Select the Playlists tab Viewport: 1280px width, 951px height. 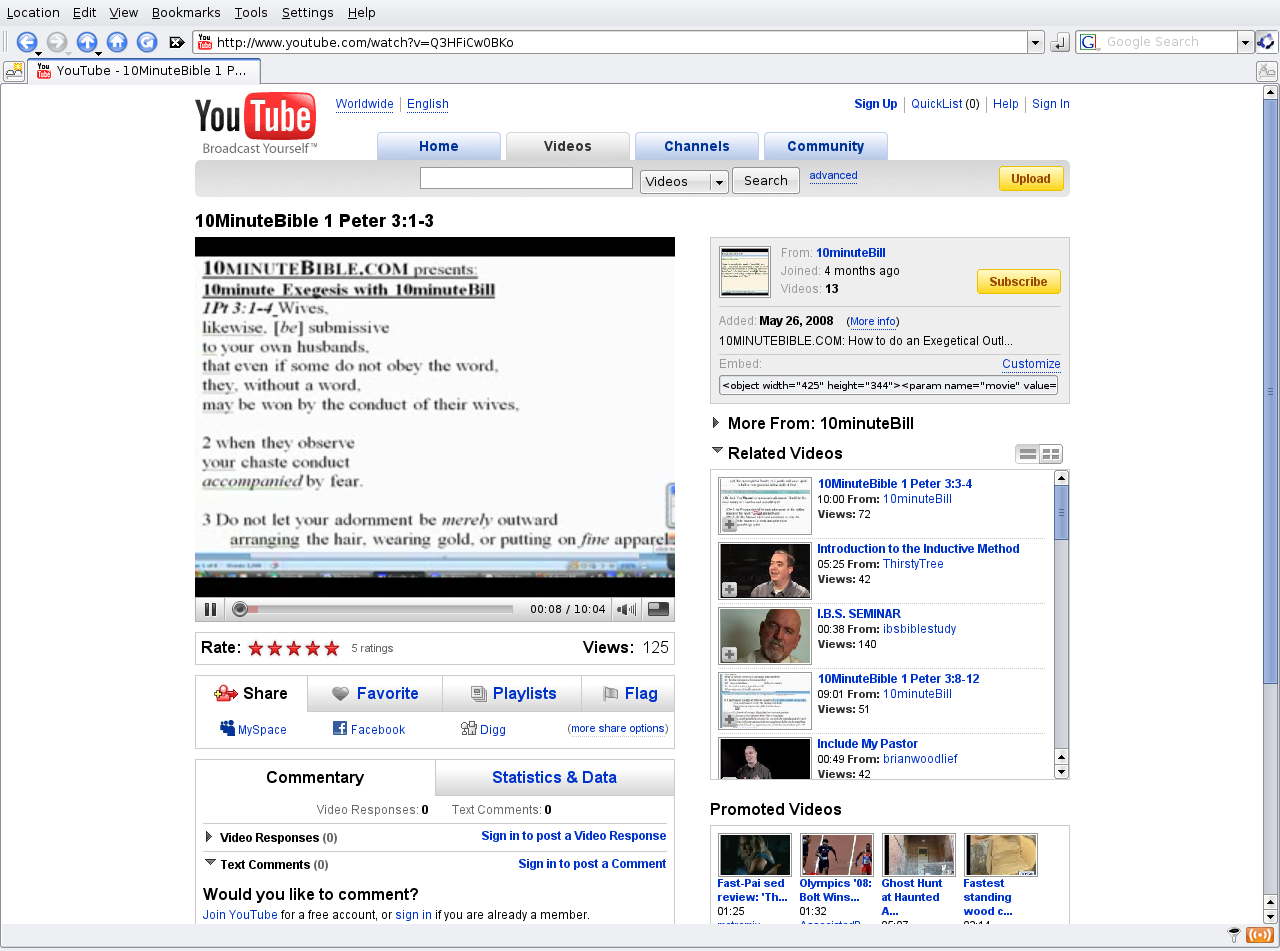point(513,694)
